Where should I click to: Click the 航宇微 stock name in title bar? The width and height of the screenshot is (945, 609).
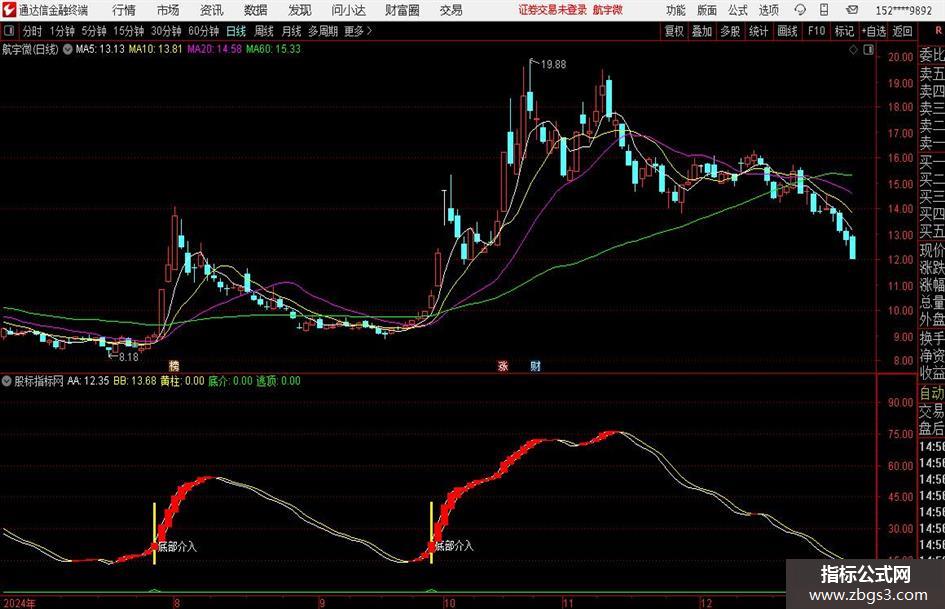[x=608, y=10]
